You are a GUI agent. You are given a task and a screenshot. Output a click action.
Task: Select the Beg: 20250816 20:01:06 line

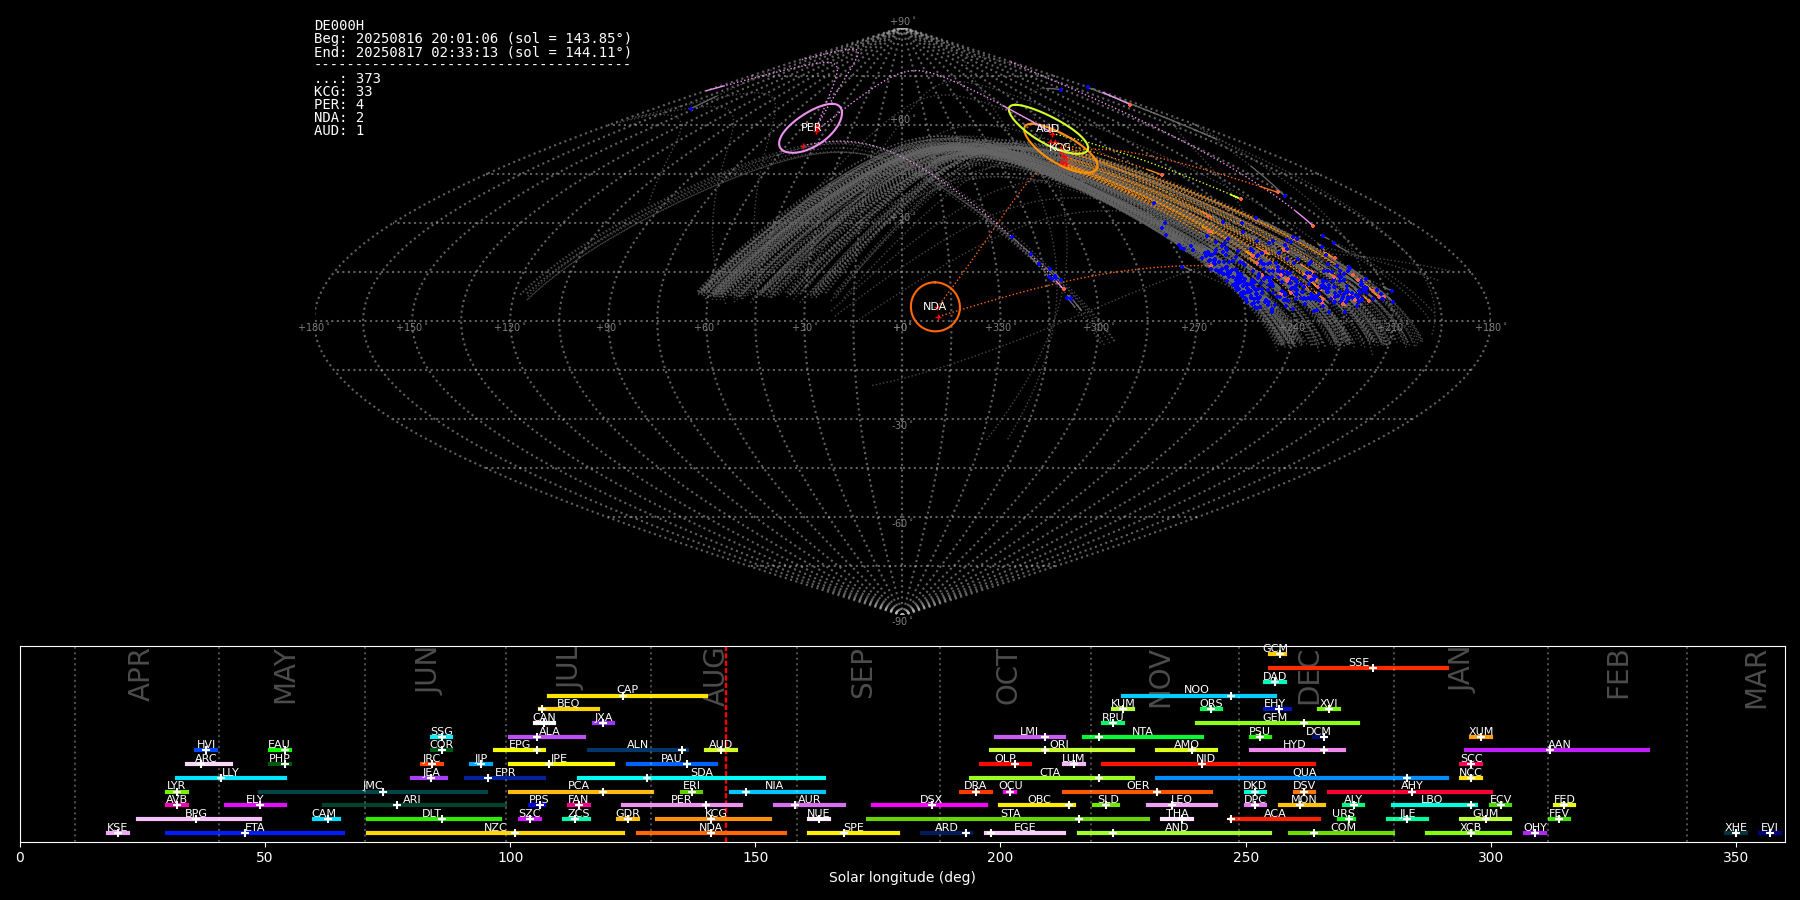pos(473,39)
